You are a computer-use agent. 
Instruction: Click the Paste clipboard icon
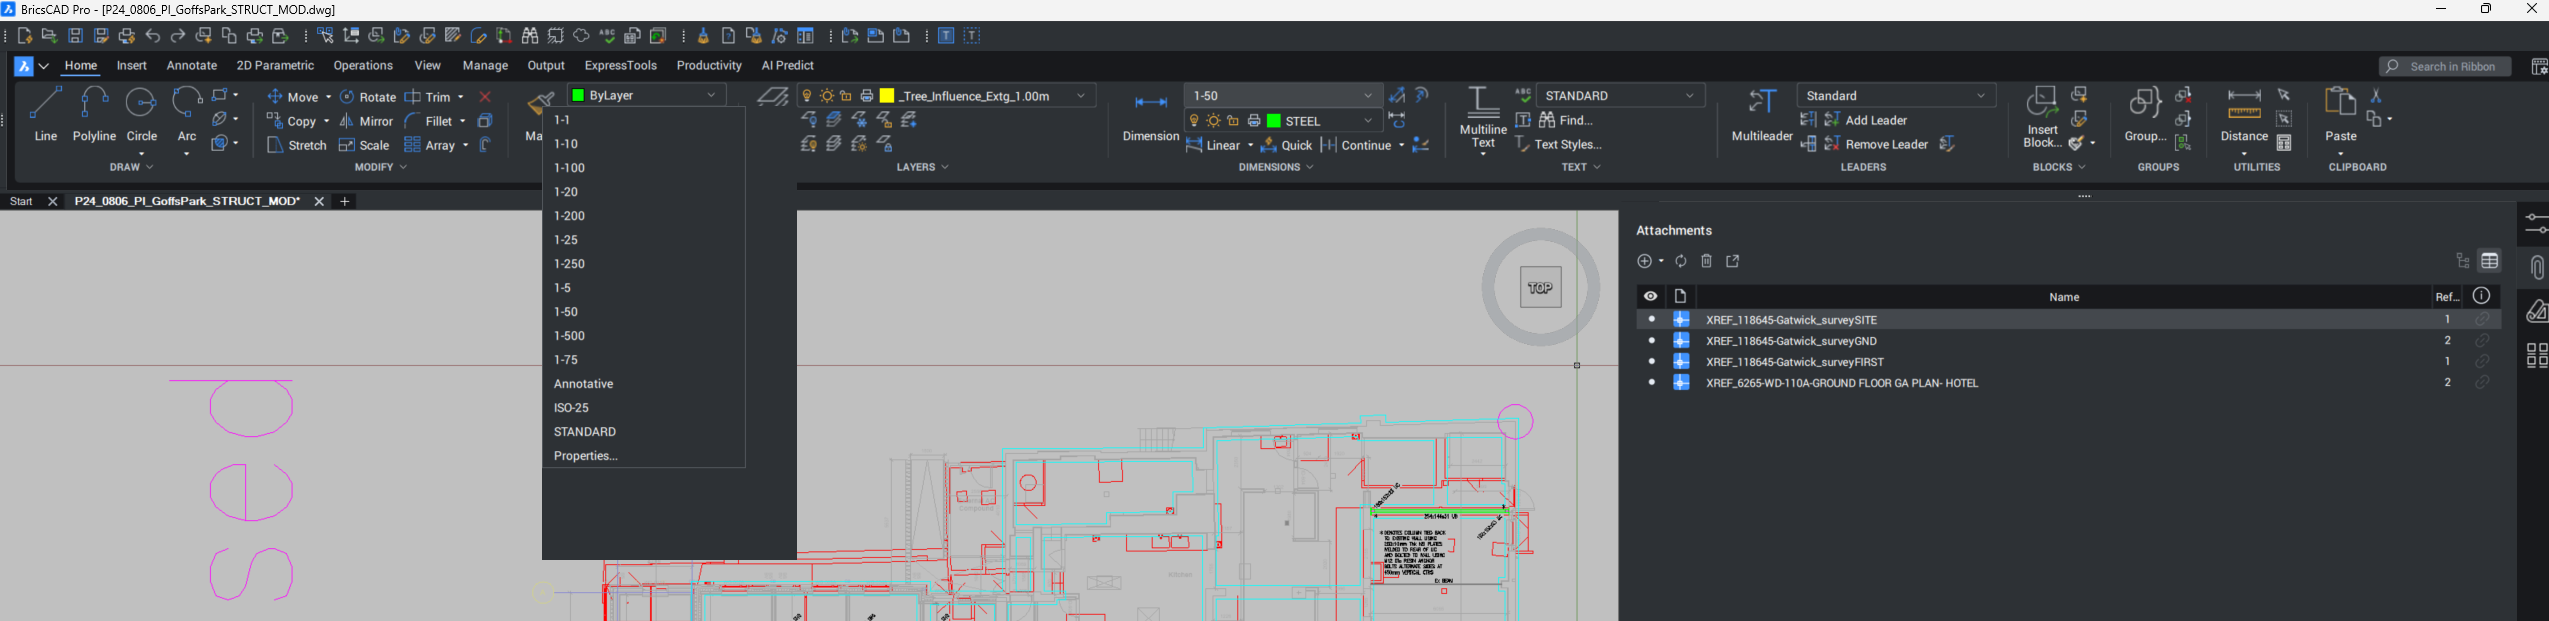click(2340, 104)
